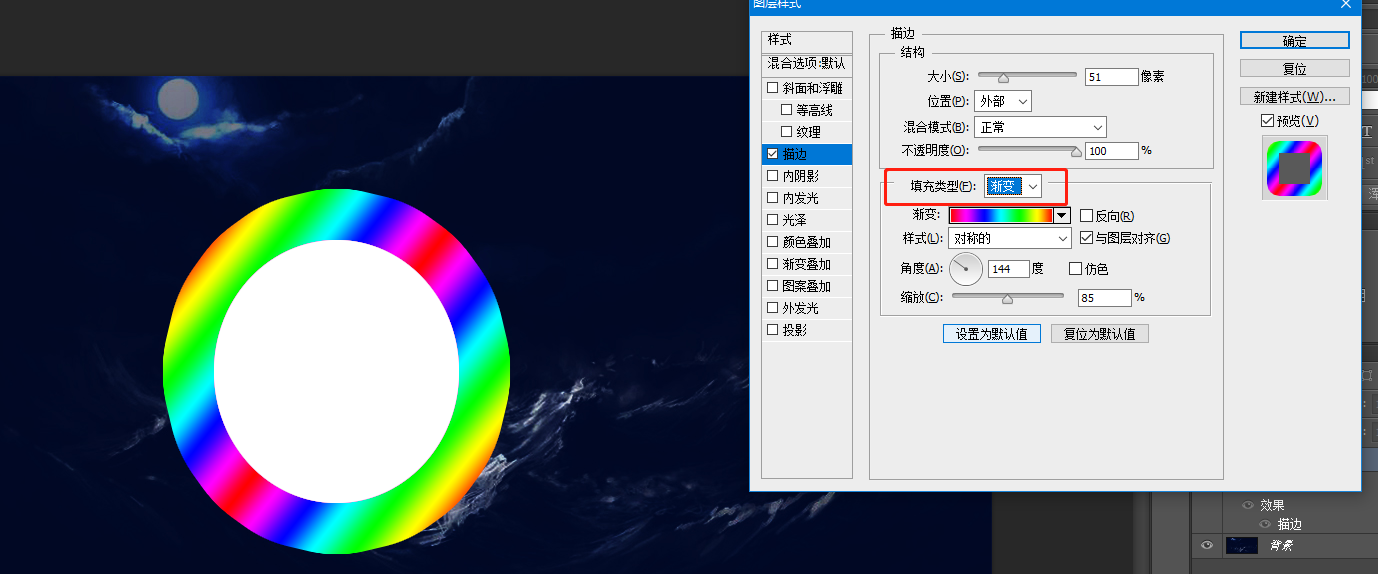Click the angle field showing 144
1378x574 pixels.
click(x=1008, y=269)
